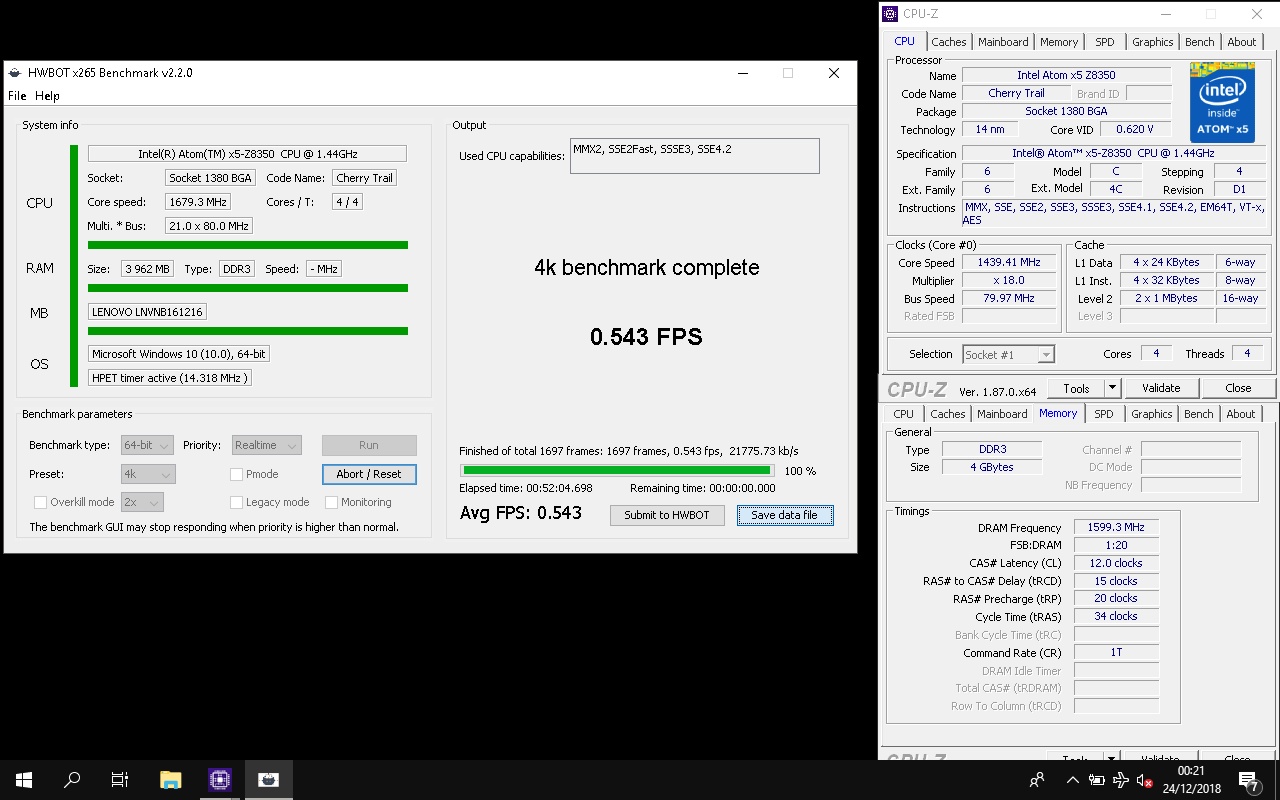
Task: Select CPU tab in upper CPU-Z
Action: click(904, 41)
